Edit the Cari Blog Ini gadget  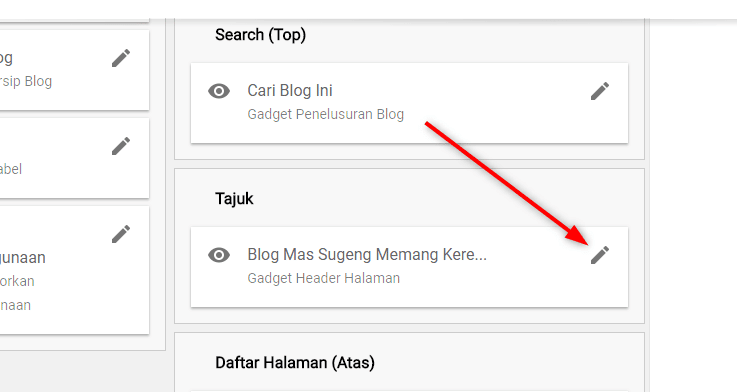tap(600, 91)
